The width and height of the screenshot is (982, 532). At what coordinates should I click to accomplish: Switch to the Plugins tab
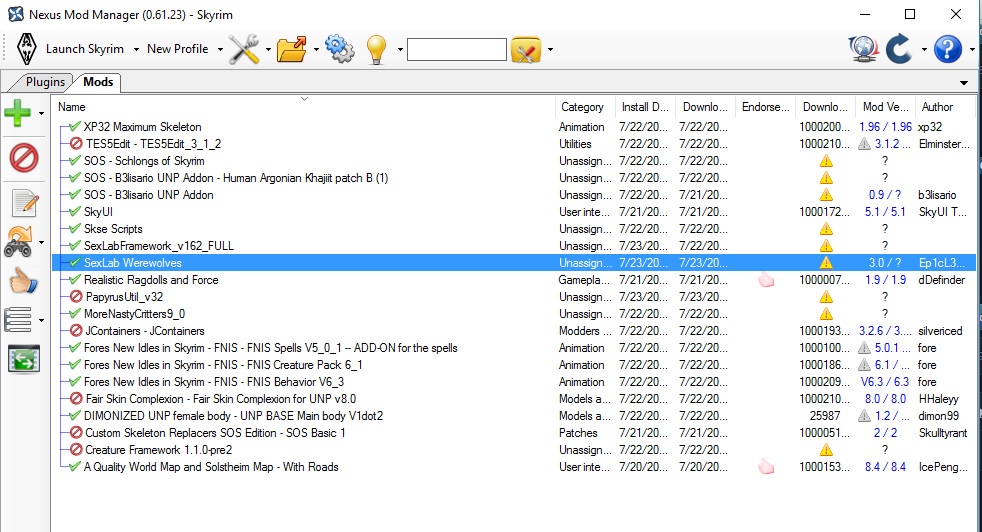point(45,82)
